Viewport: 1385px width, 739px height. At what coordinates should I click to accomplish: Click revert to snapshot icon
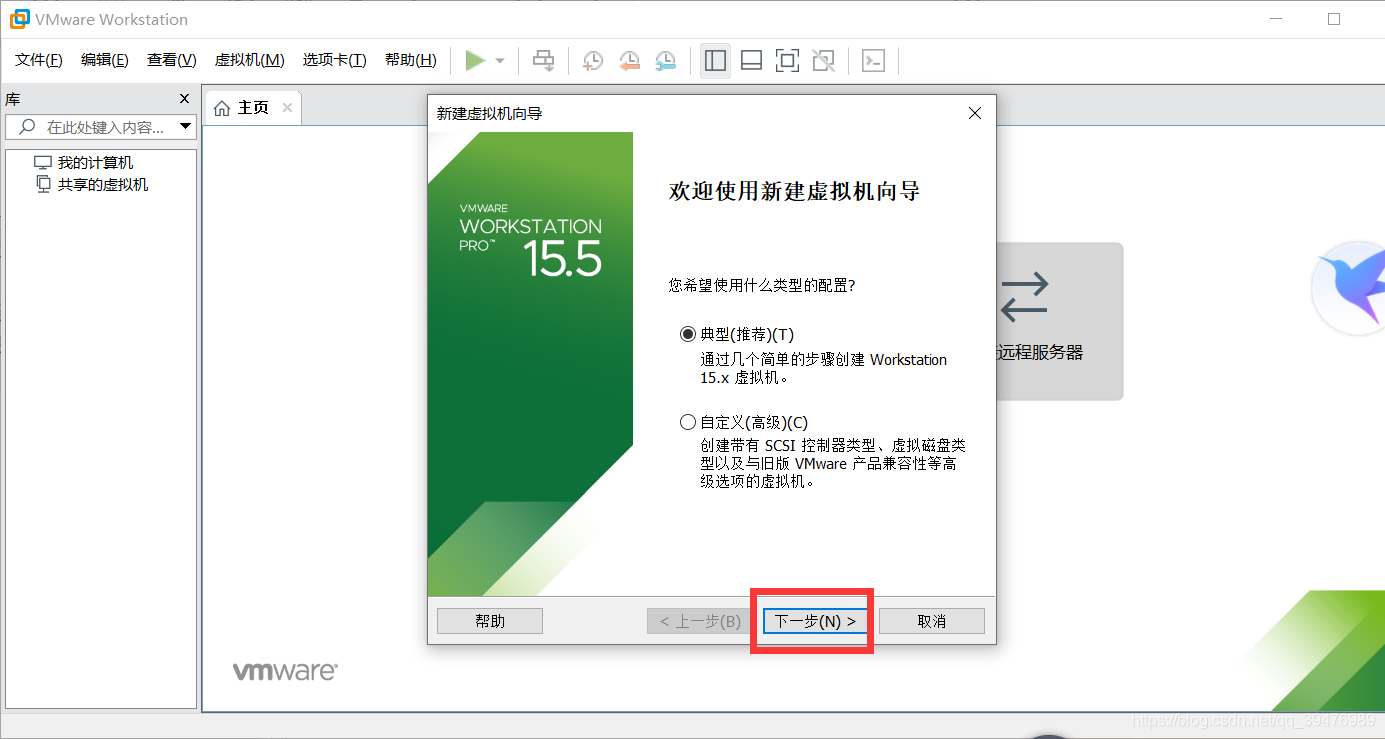(x=629, y=61)
